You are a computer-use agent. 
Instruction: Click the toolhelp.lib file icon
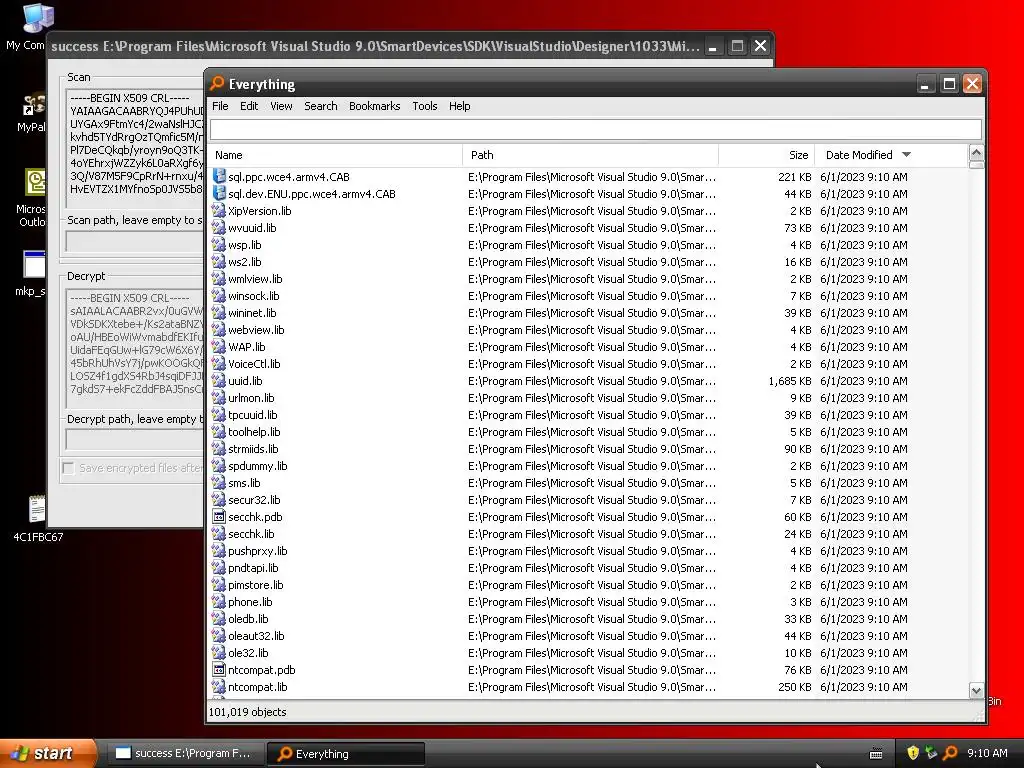[219, 431]
